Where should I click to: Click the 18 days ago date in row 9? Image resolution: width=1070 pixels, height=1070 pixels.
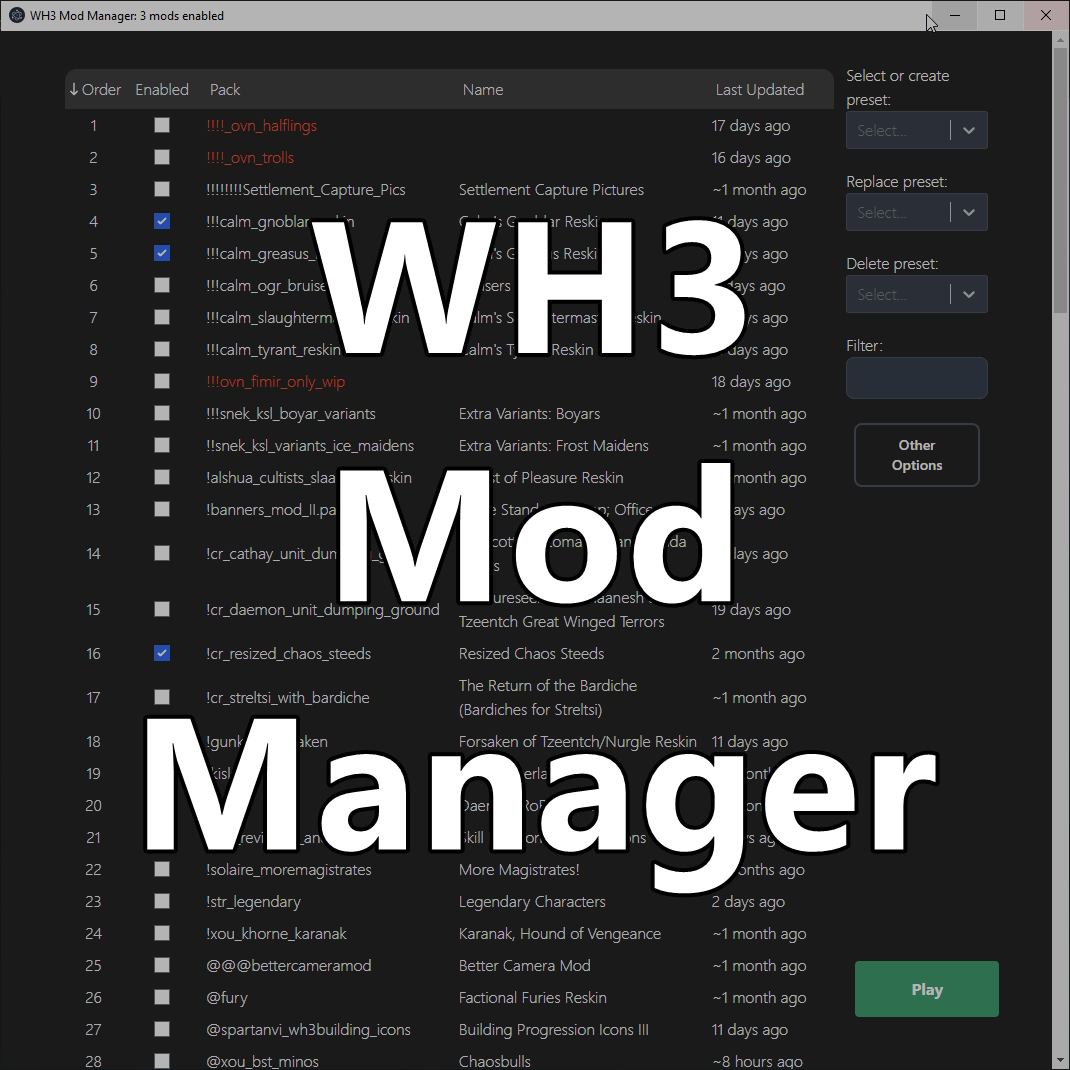(751, 381)
